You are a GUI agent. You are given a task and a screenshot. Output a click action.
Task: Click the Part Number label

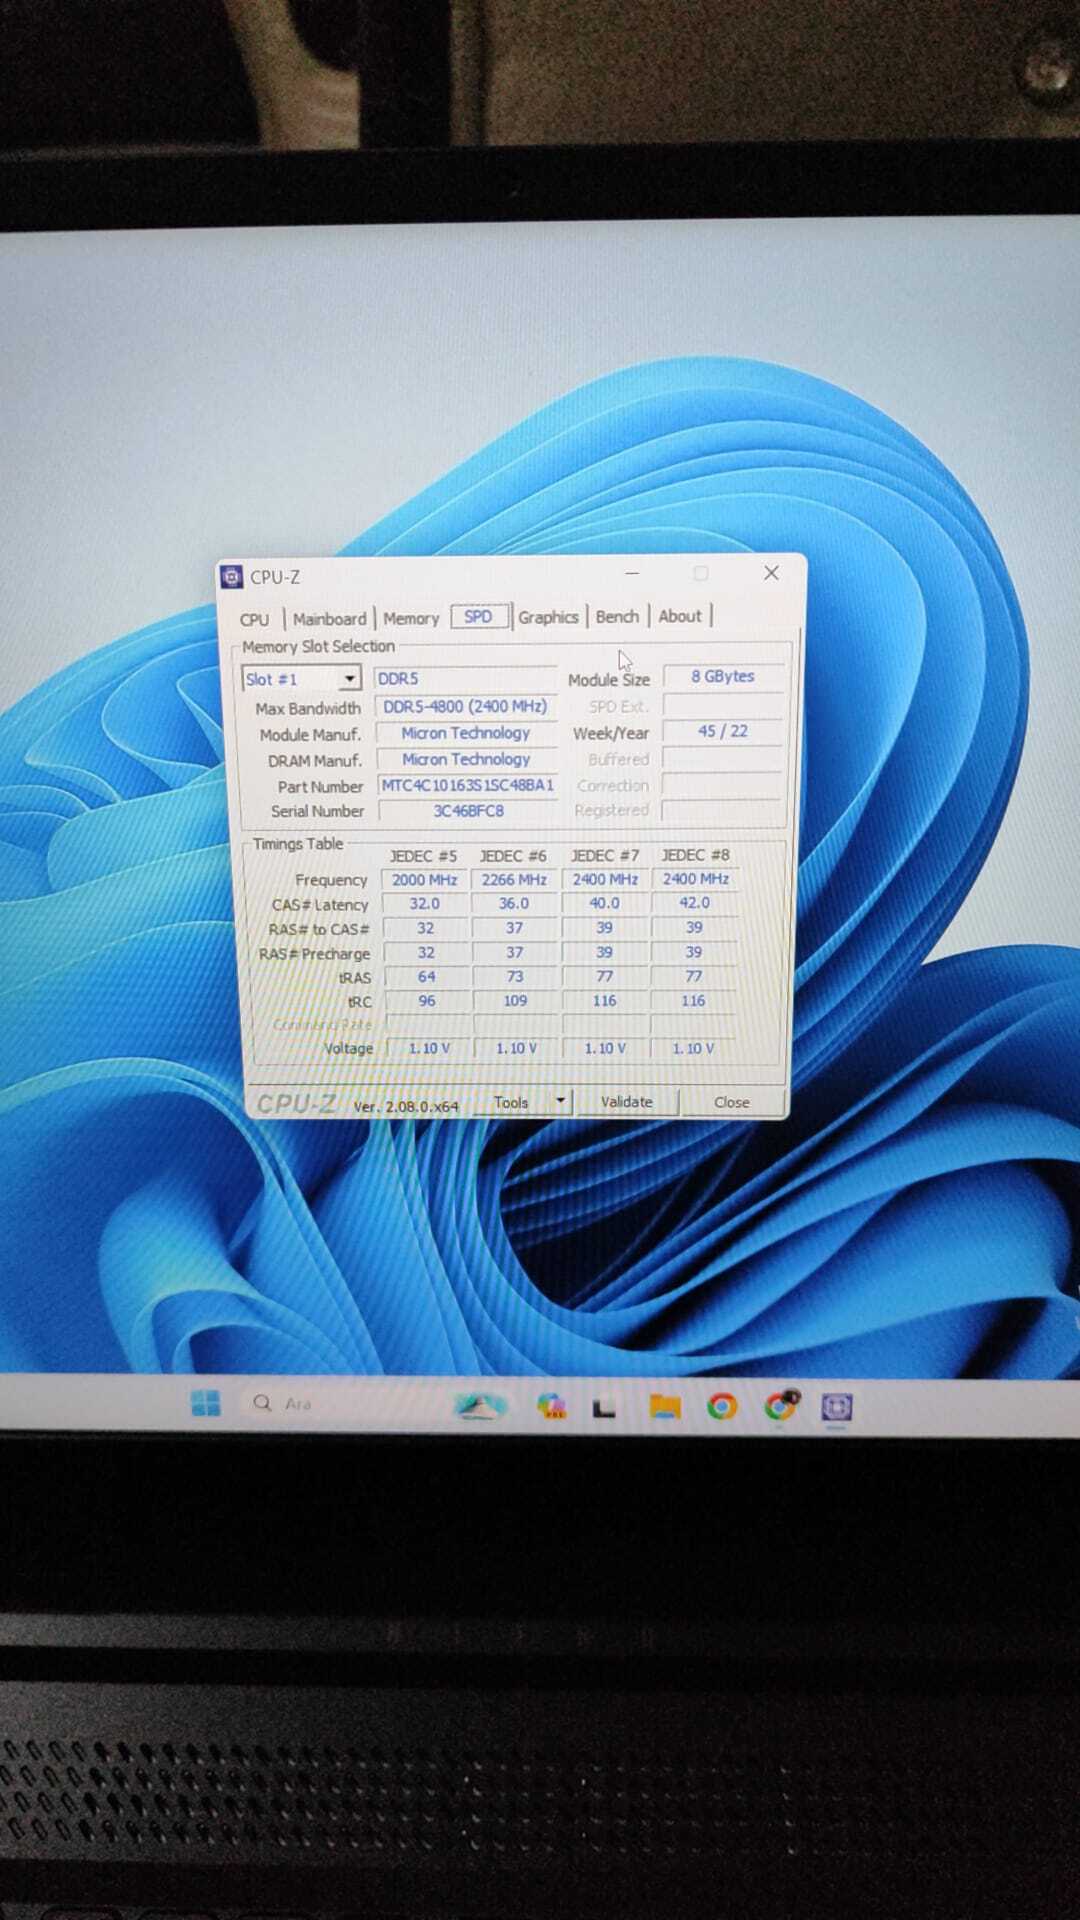(320, 787)
